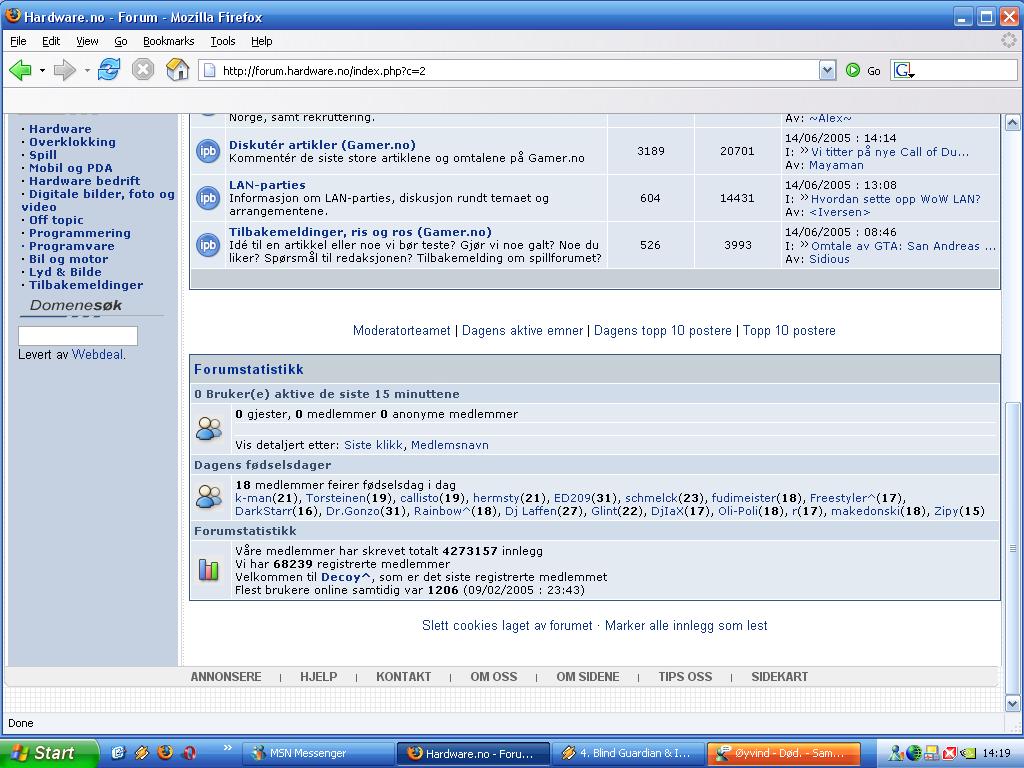Open Off topic in the sidebar
1024x768 pixels.
click(56, 220)
